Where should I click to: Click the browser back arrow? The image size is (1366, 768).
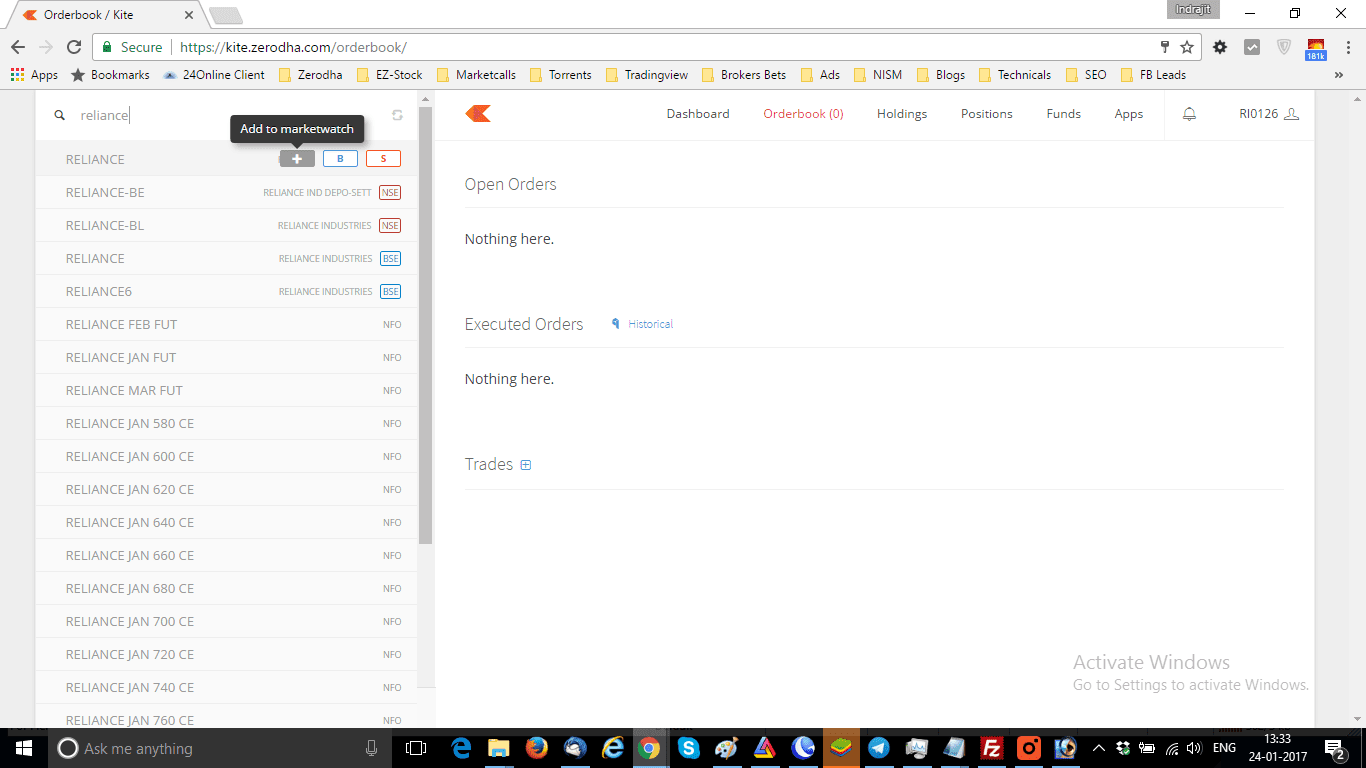(x=18, y=47)
